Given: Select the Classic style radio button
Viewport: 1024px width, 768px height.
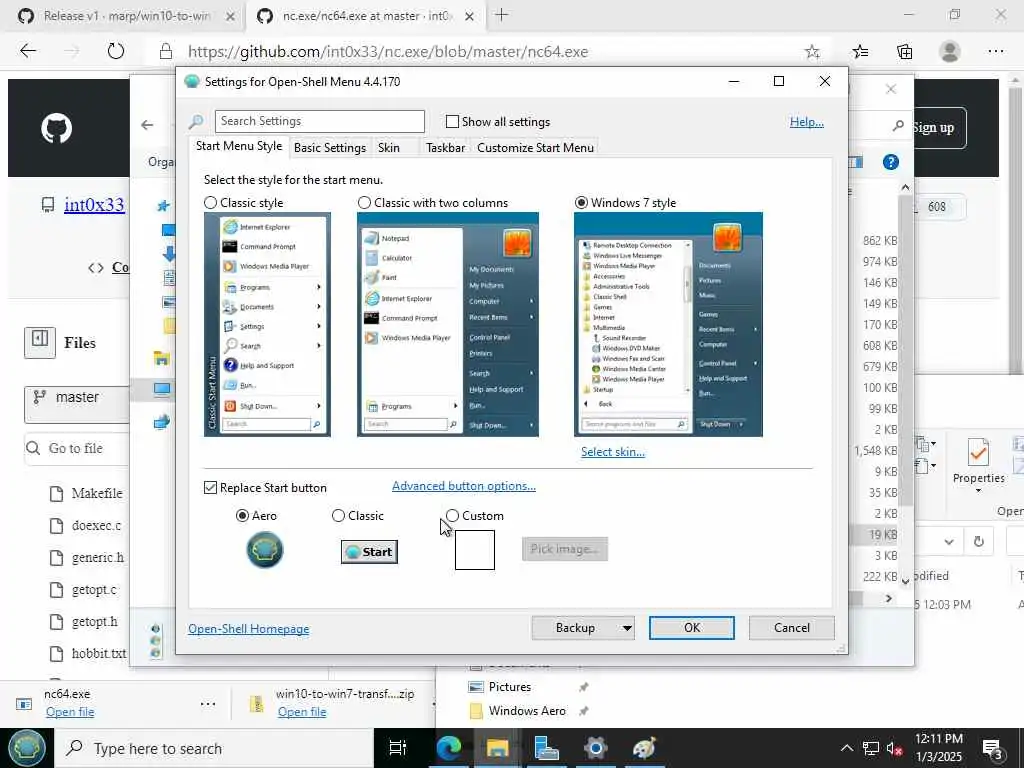Looking at the screenshot, I should tap(210, 202).
